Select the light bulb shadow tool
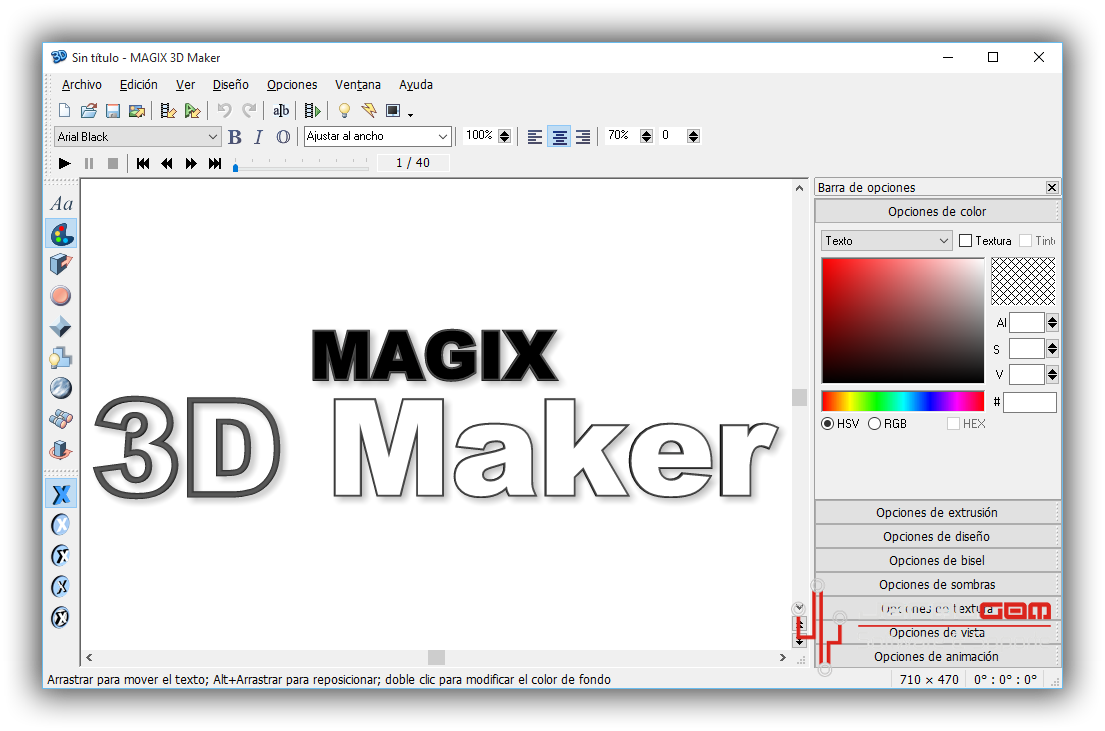 (61, 357)
